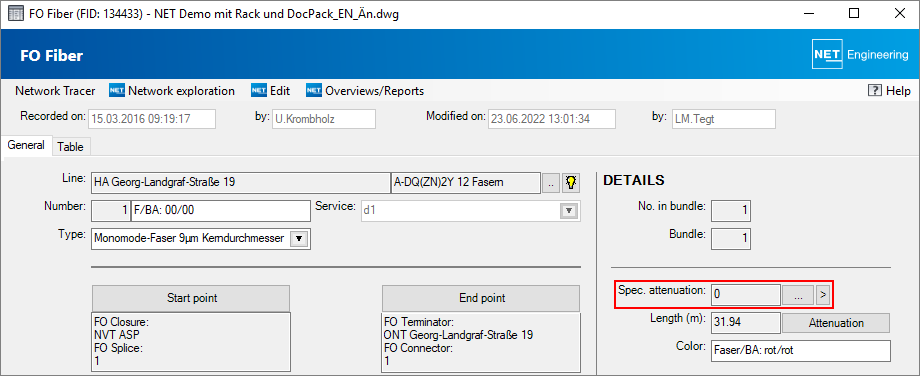
Task: Click the Start point details box NVT ASP
Action: tap(191, 343)
